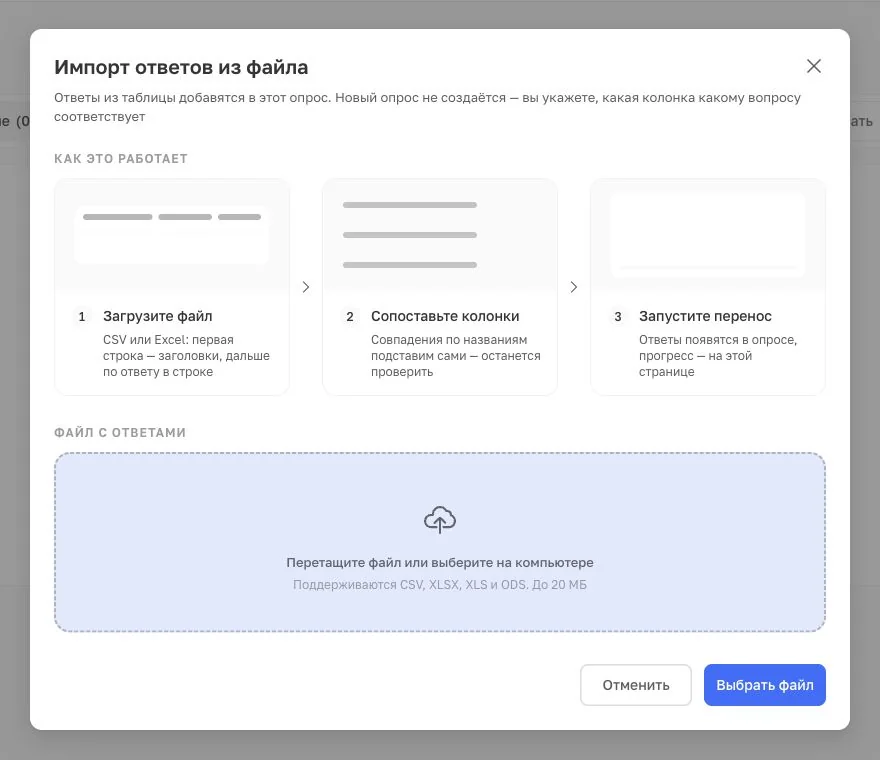The height and width of the screenshot is (760, 880).
Task: Click the dialog subtitle about Ответы из таблицы
Action: [427, 107]
